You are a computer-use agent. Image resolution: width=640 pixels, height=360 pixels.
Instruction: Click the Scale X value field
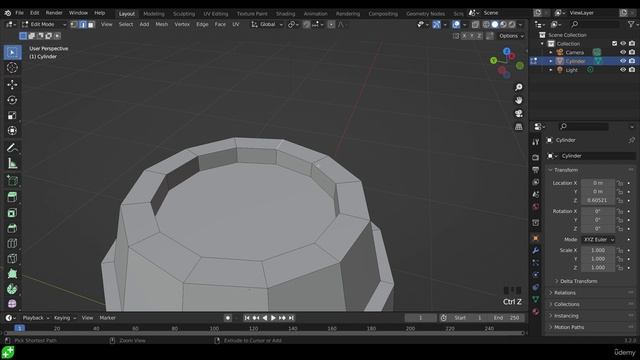(598, 250)
